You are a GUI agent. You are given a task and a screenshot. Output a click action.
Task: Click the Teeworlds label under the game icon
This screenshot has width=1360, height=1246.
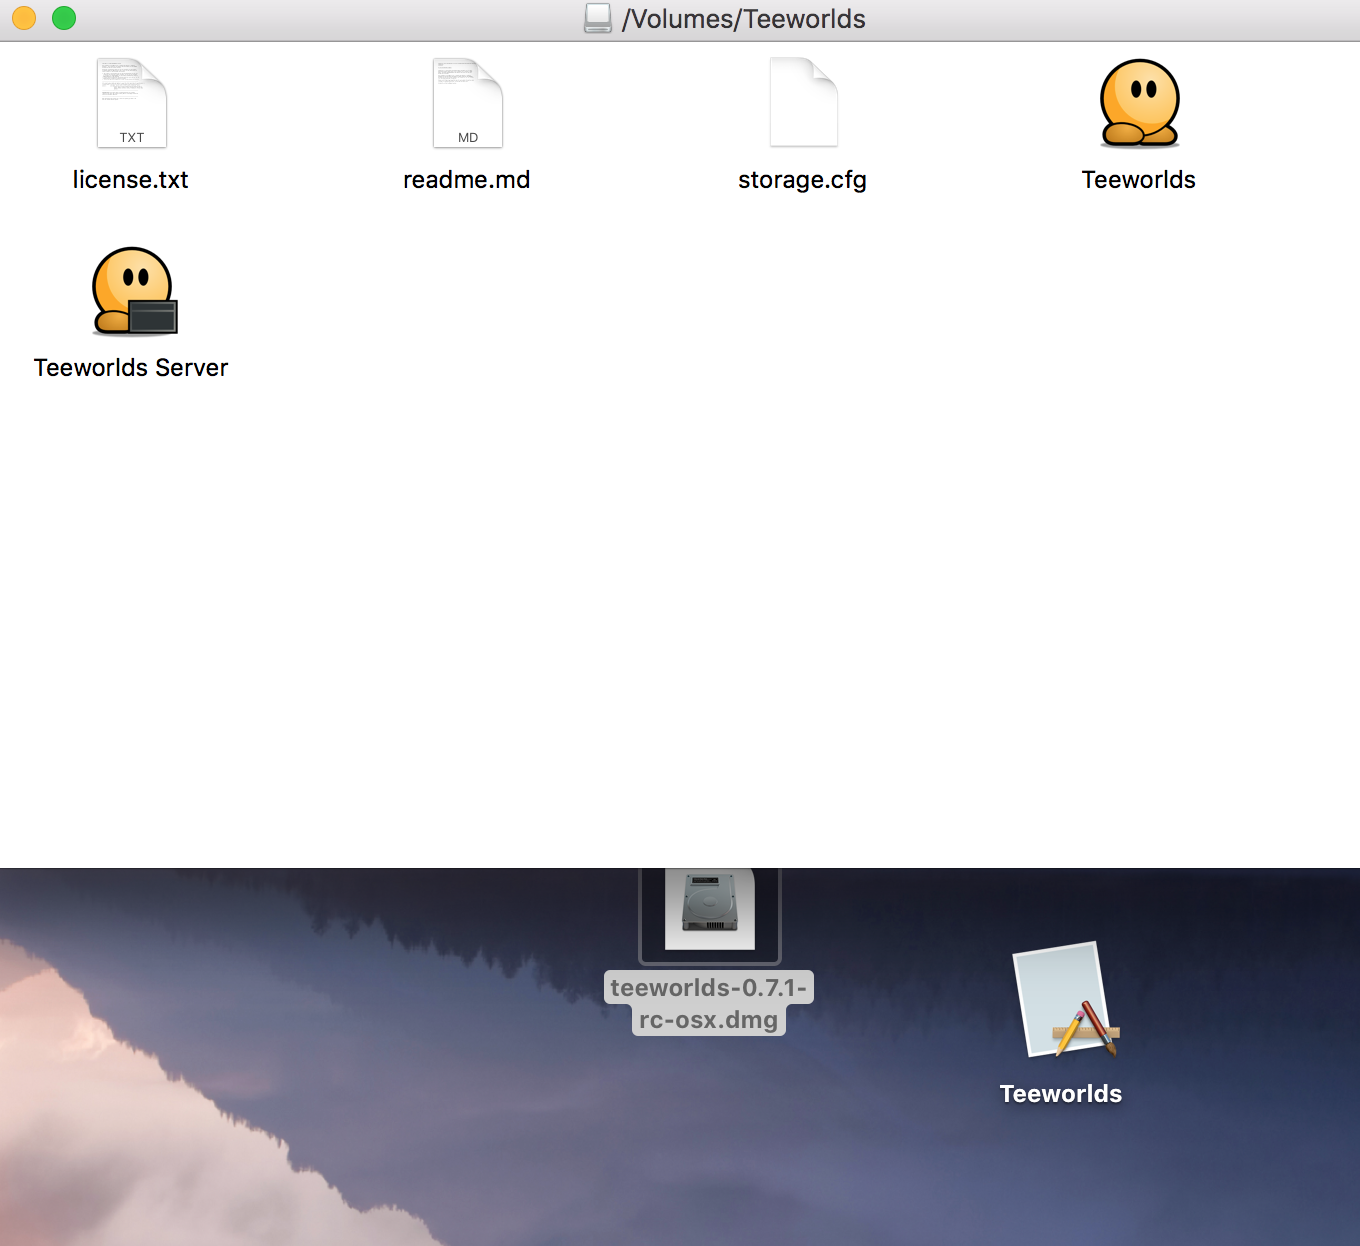click(1138, 180)
